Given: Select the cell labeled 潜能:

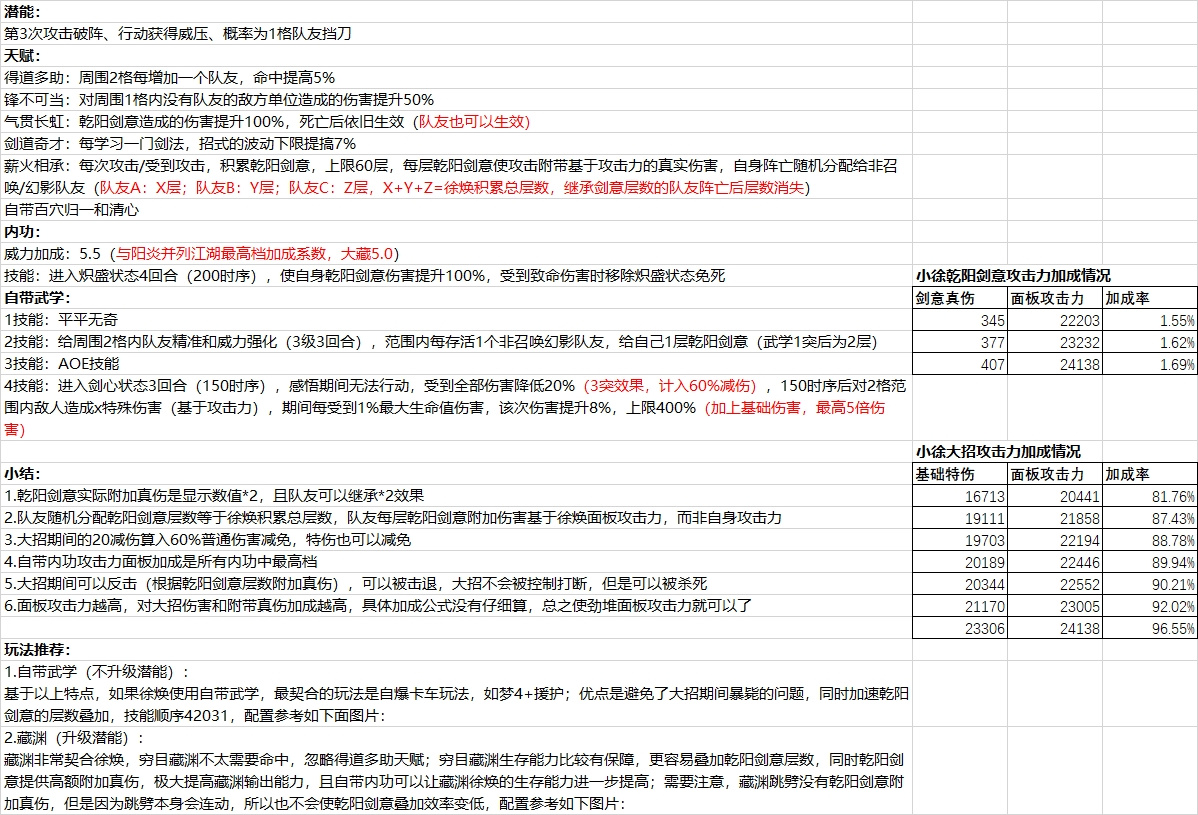Looking at the screenshot, I should click(456, 11).
